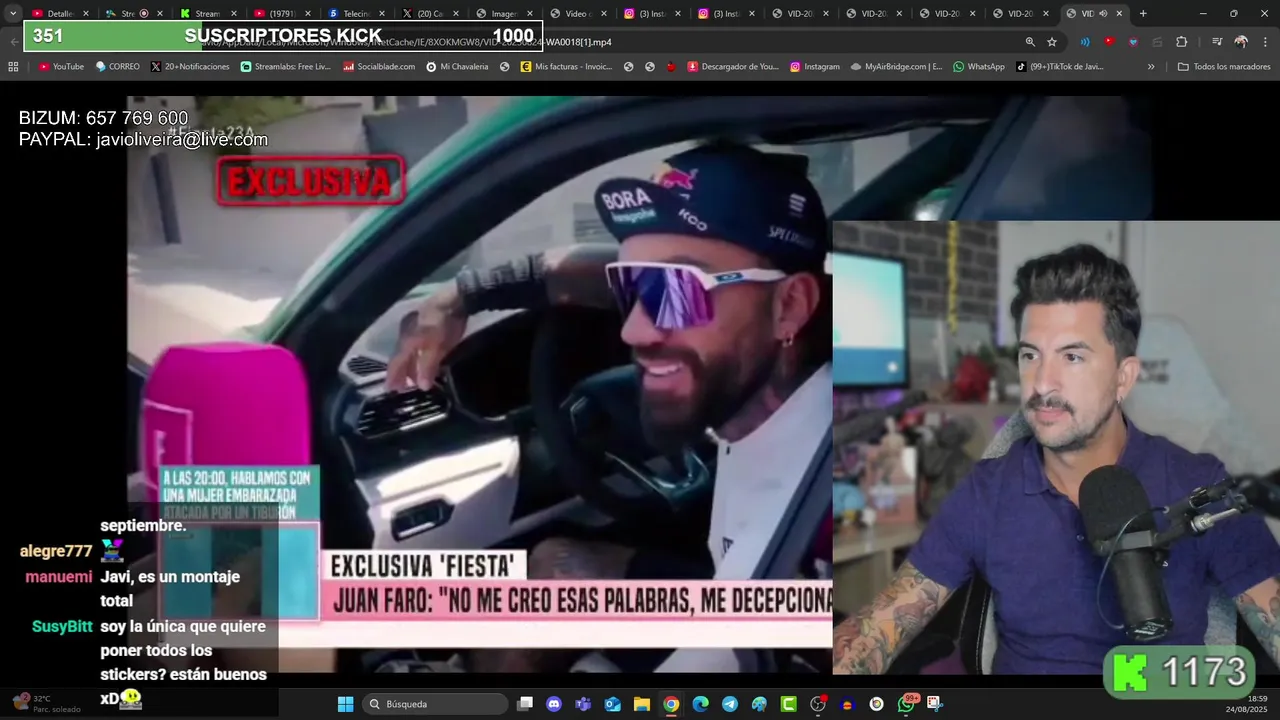Viewport: 1280px width, 720px height.
Task: Bookmark this page with the star icon
Action: [1052, 42]
